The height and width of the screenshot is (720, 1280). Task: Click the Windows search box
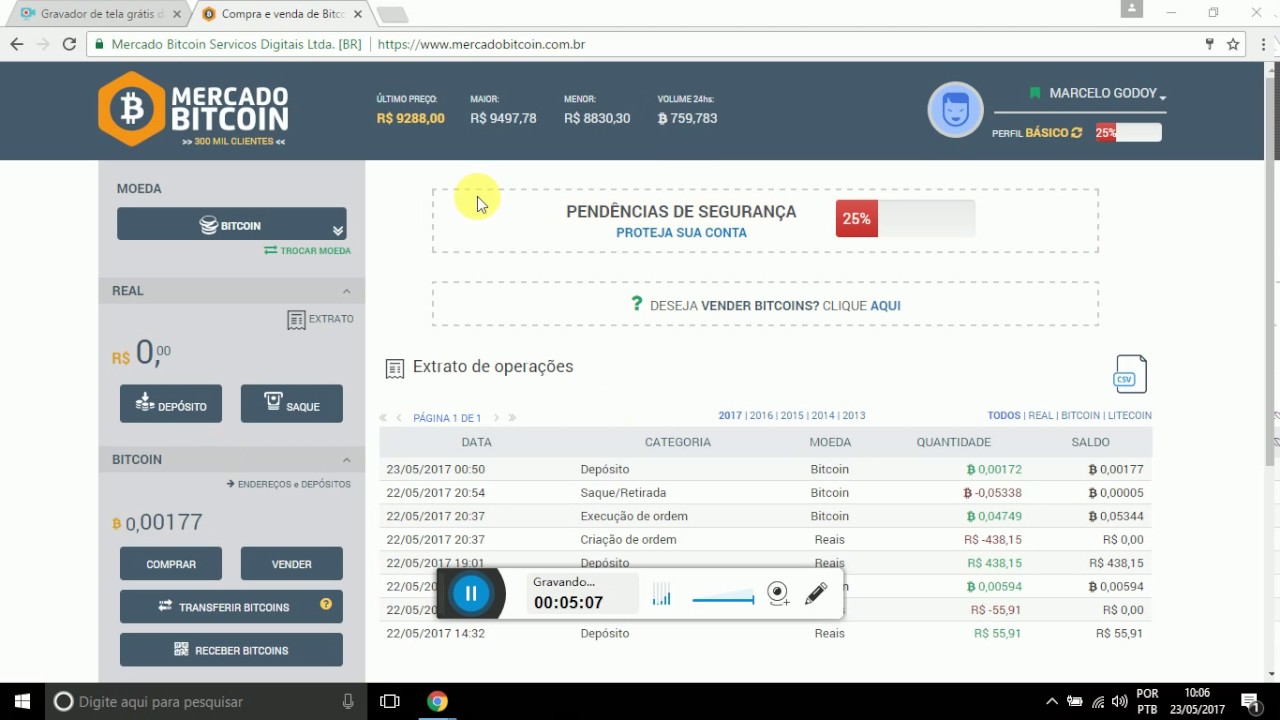[x=205, y=701]
